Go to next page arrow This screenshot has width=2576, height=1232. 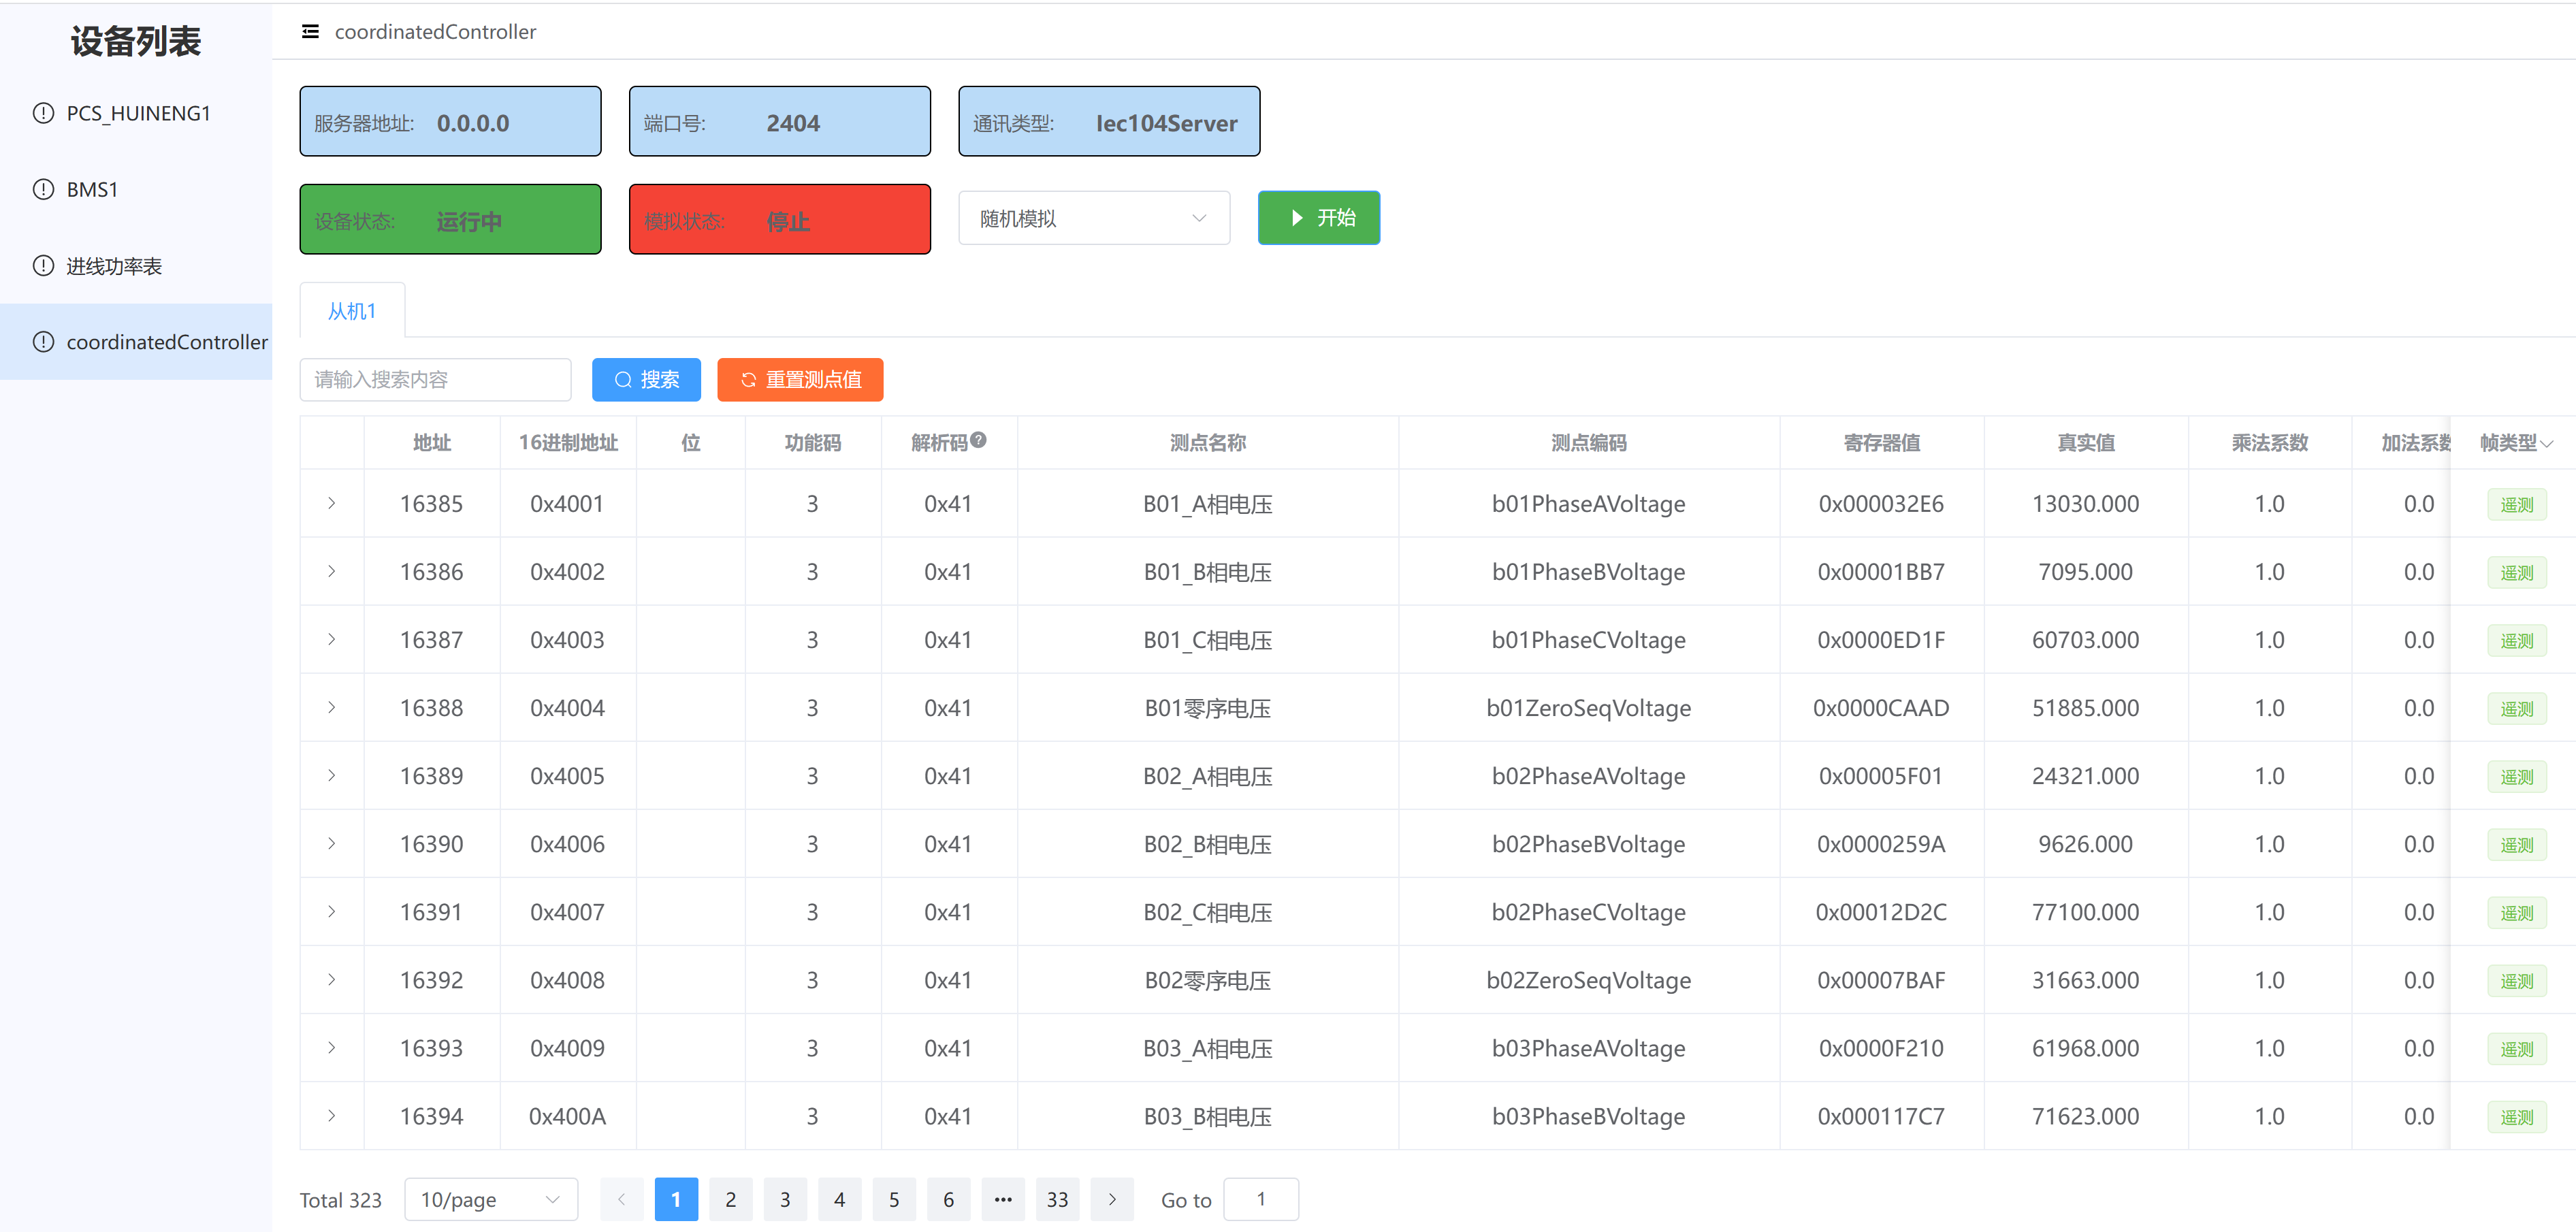[x=1112, y=1199]
